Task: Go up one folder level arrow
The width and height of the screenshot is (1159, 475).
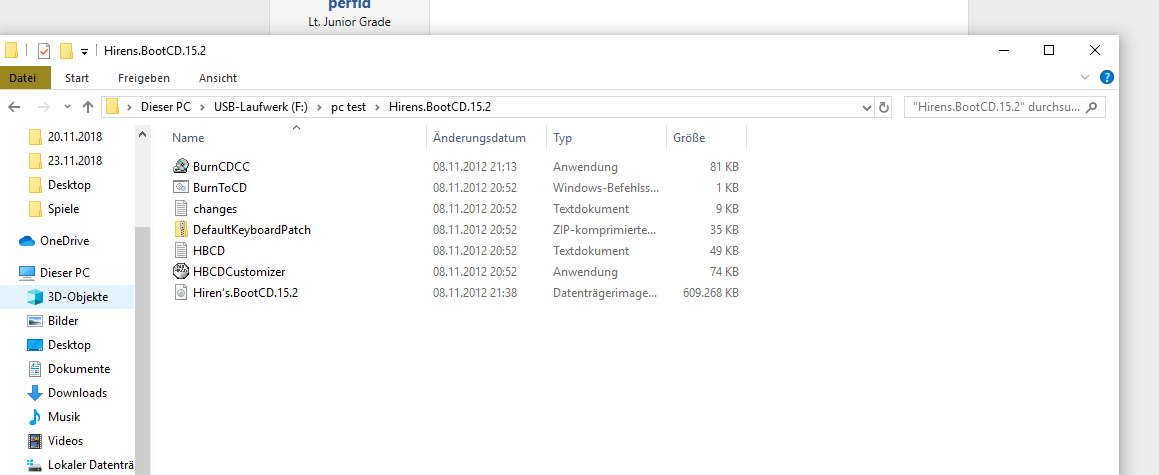Action: point(88,107)
